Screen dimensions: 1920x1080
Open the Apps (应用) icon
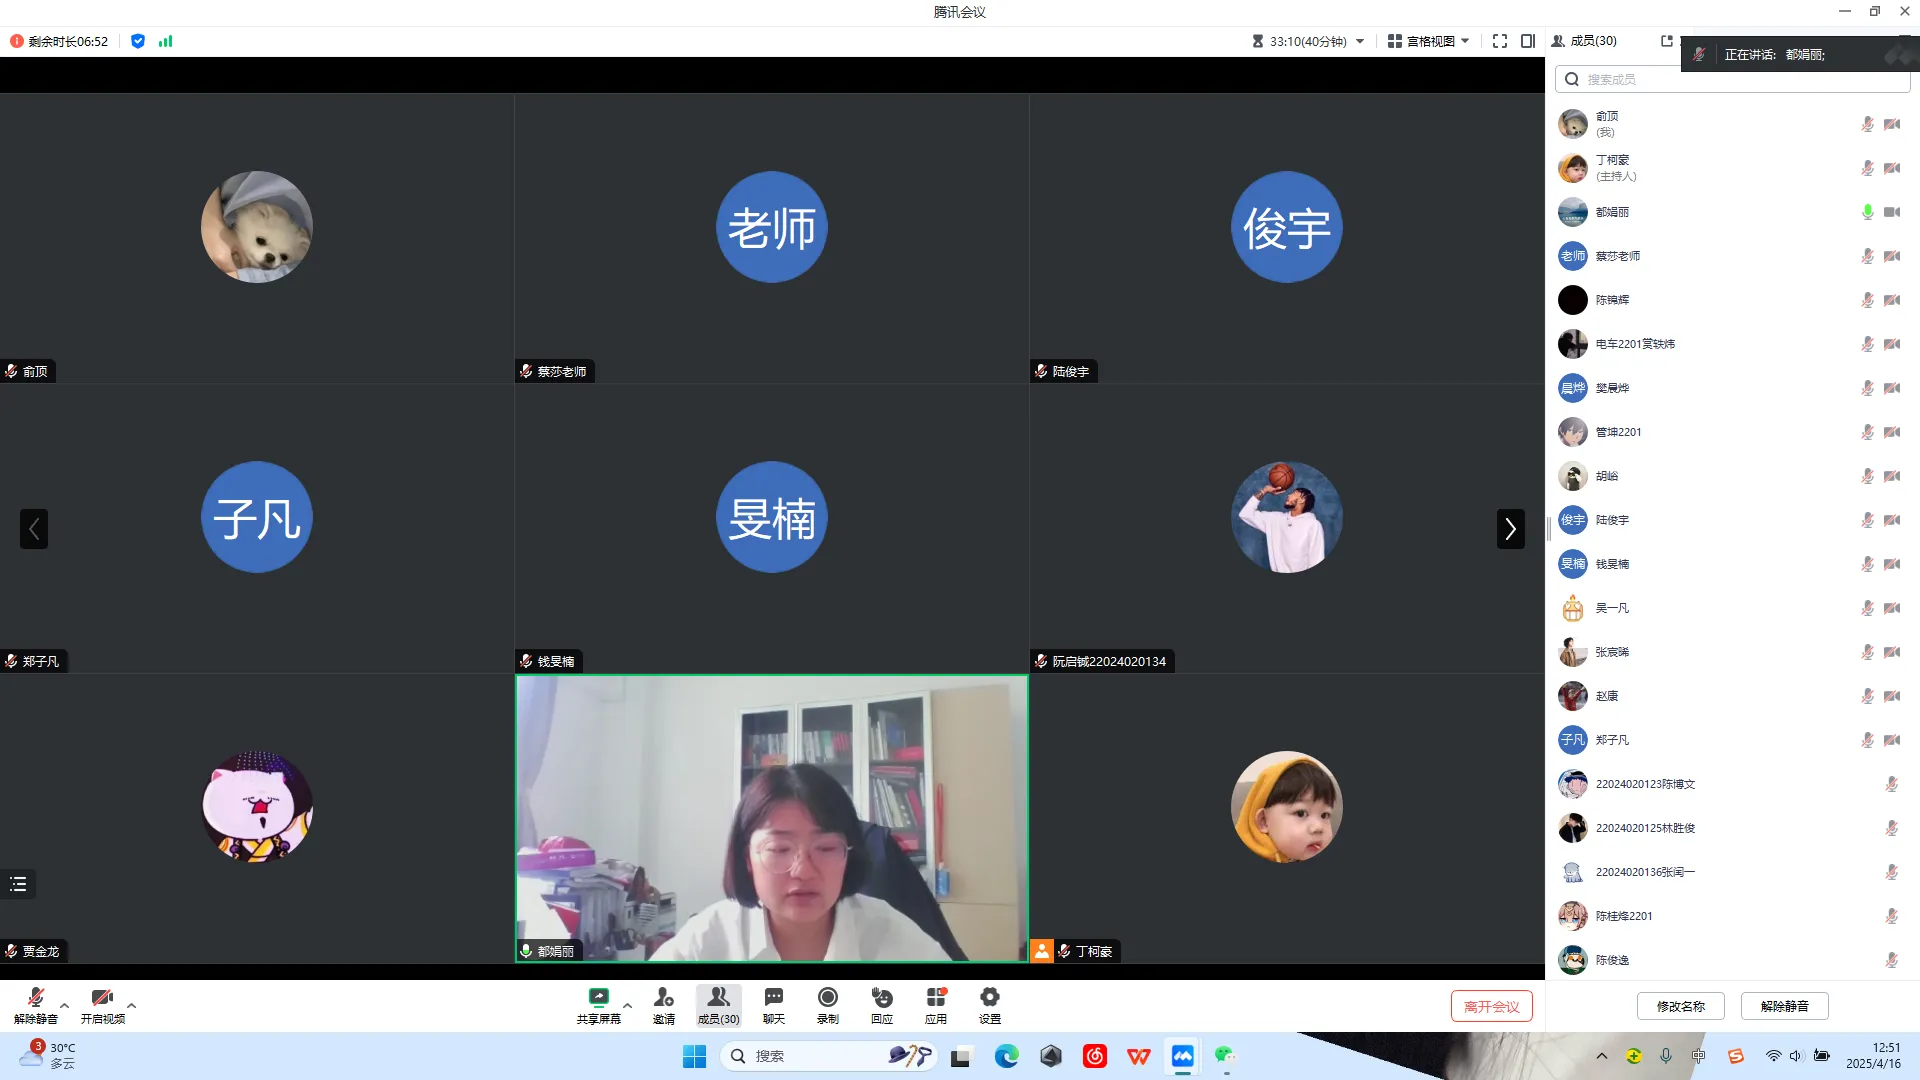(935, 998)
